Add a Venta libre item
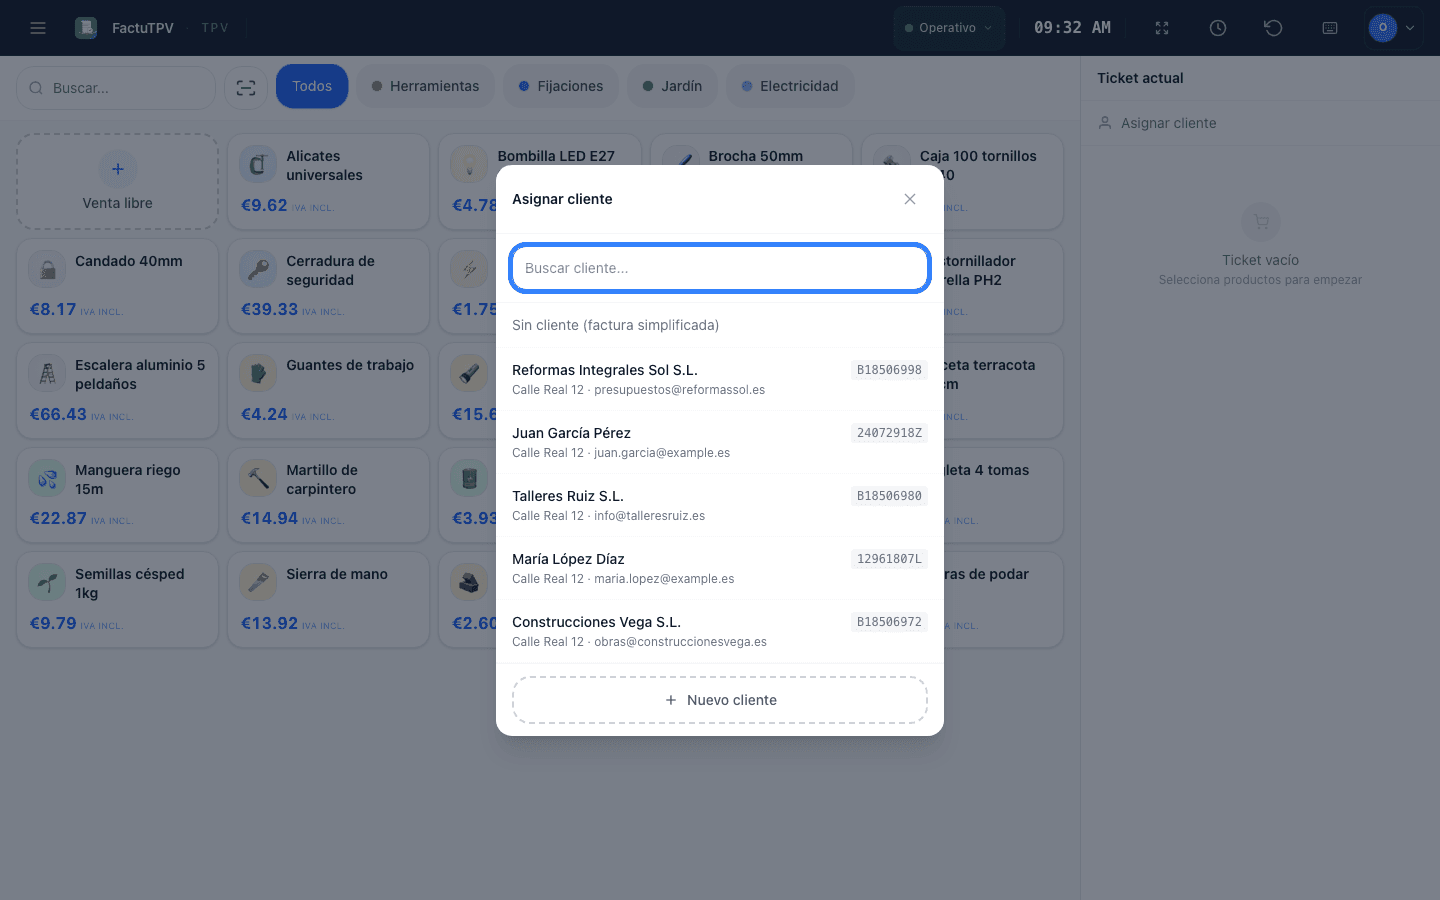The height and width of the screenshot is (900, 1440). click(x=118, y=182)
